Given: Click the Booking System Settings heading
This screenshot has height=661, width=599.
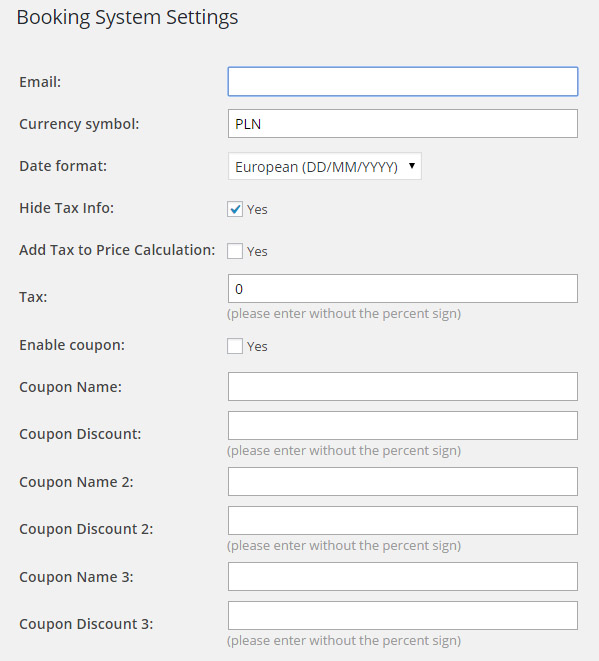Looking at the screenshot, I should click(x=127, y=18).
